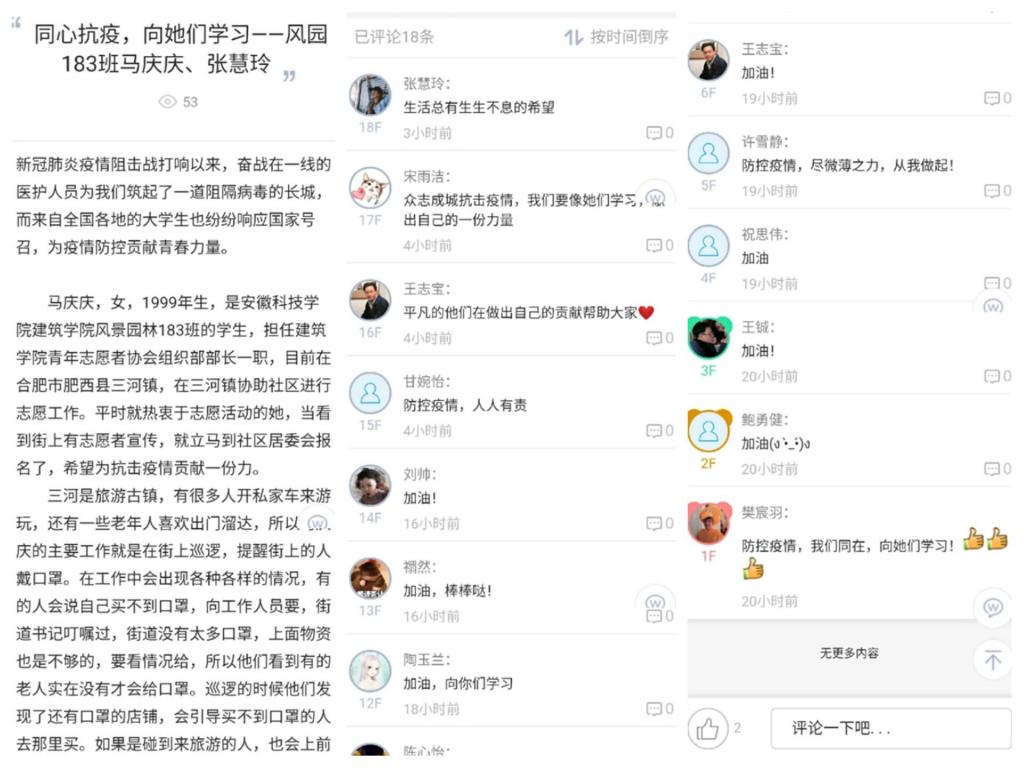Click the thumbs-up like icon at bottom

(707, 728)
